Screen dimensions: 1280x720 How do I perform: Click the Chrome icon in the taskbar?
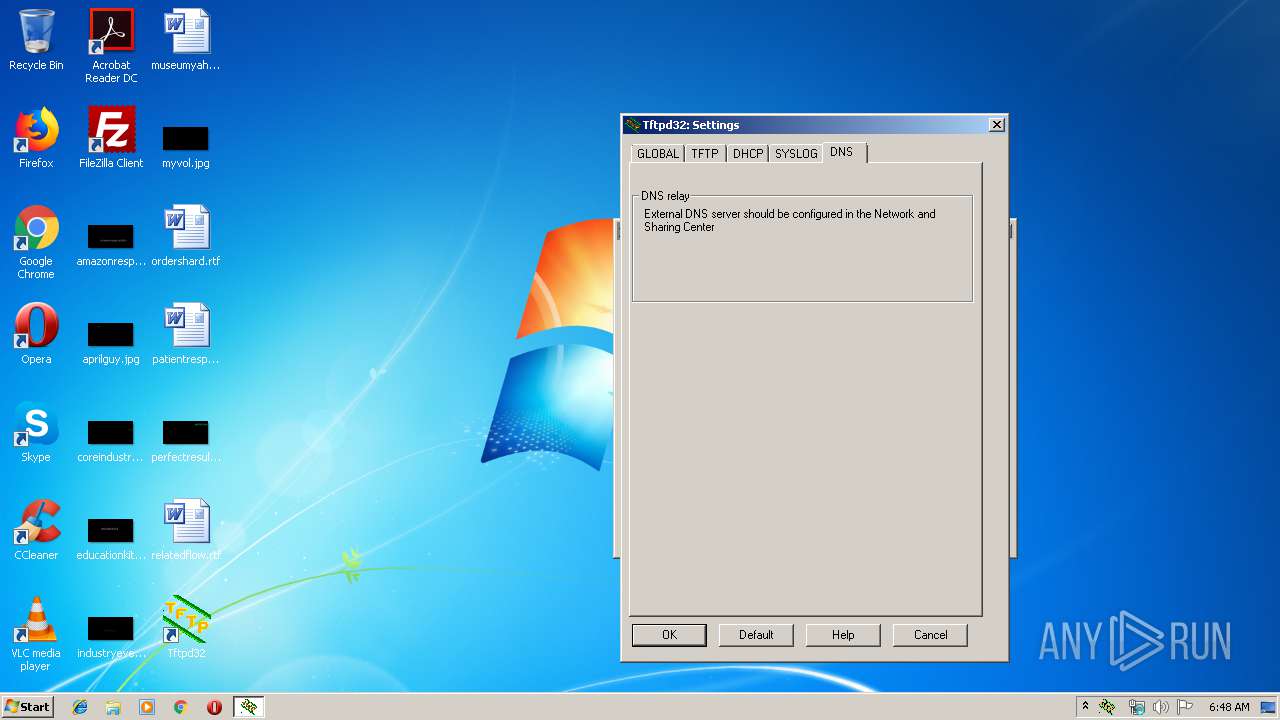[180, 707]
